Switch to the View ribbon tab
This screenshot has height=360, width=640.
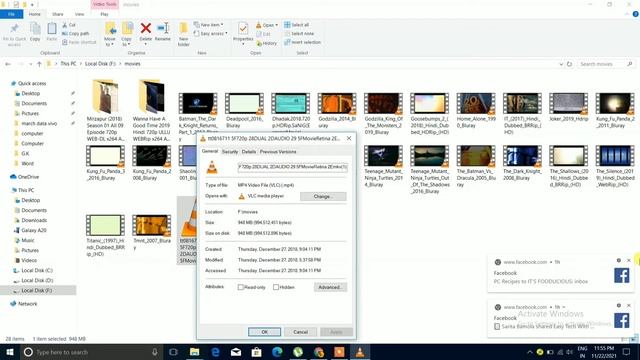pos(79,14)
